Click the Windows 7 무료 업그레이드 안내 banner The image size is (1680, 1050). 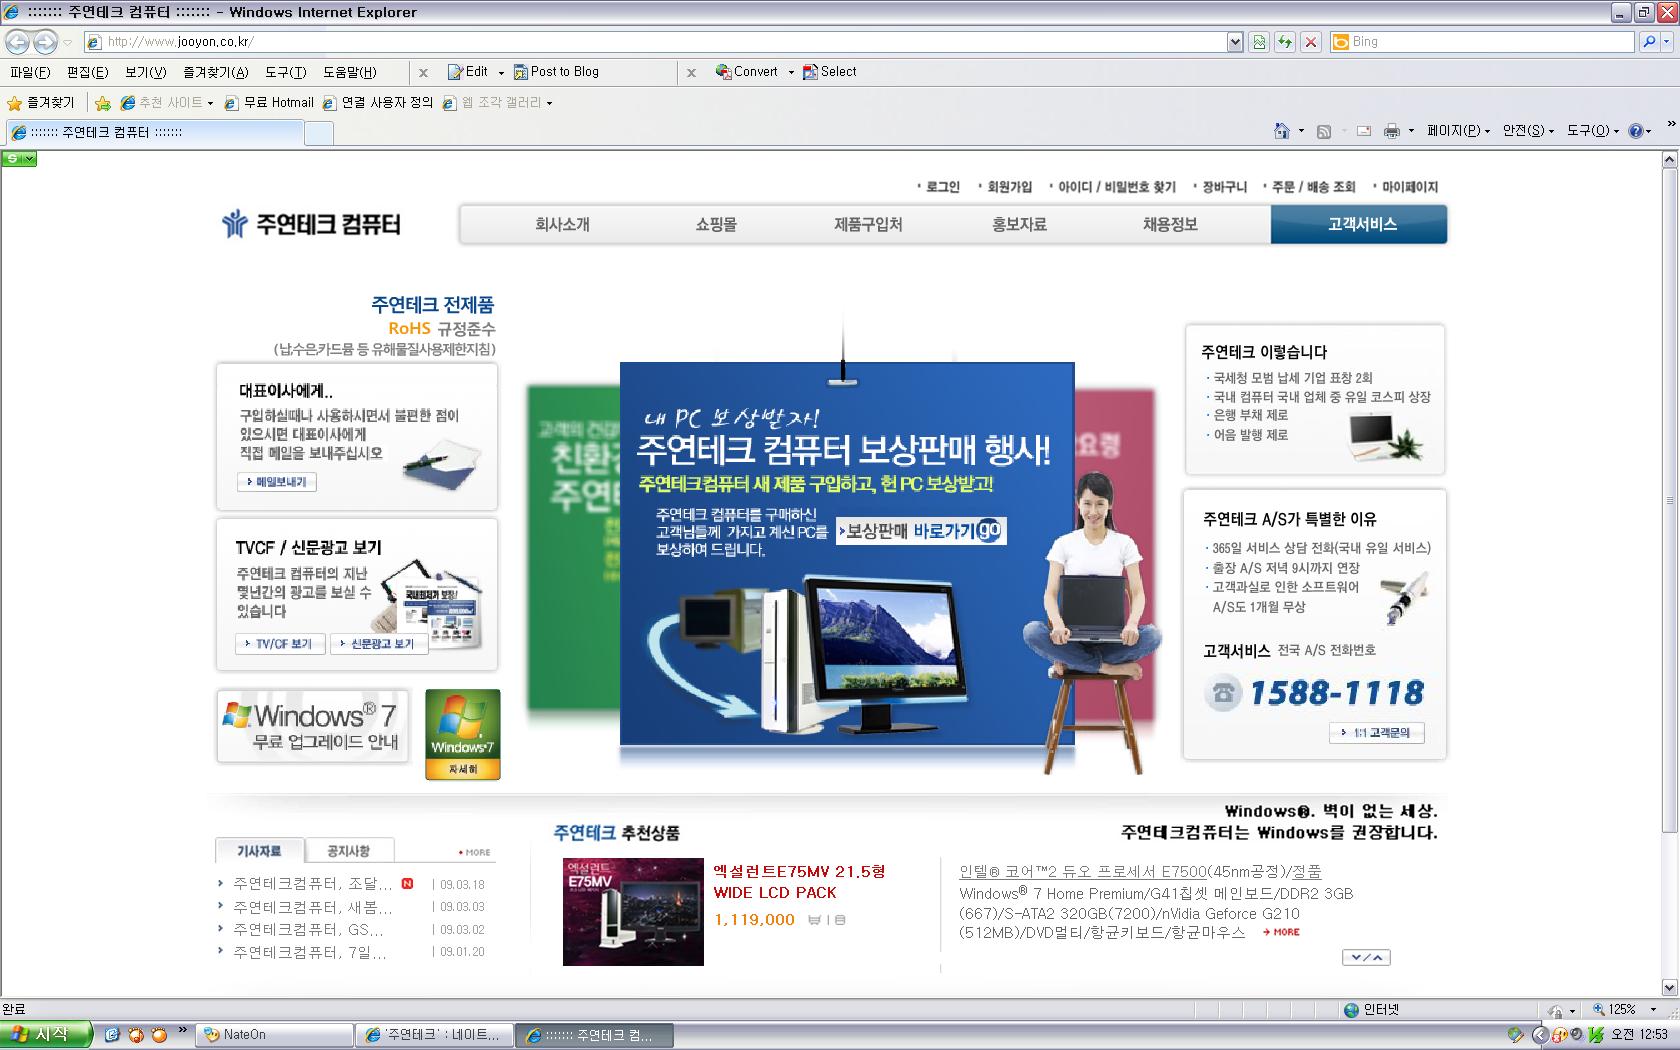(313, 727)
